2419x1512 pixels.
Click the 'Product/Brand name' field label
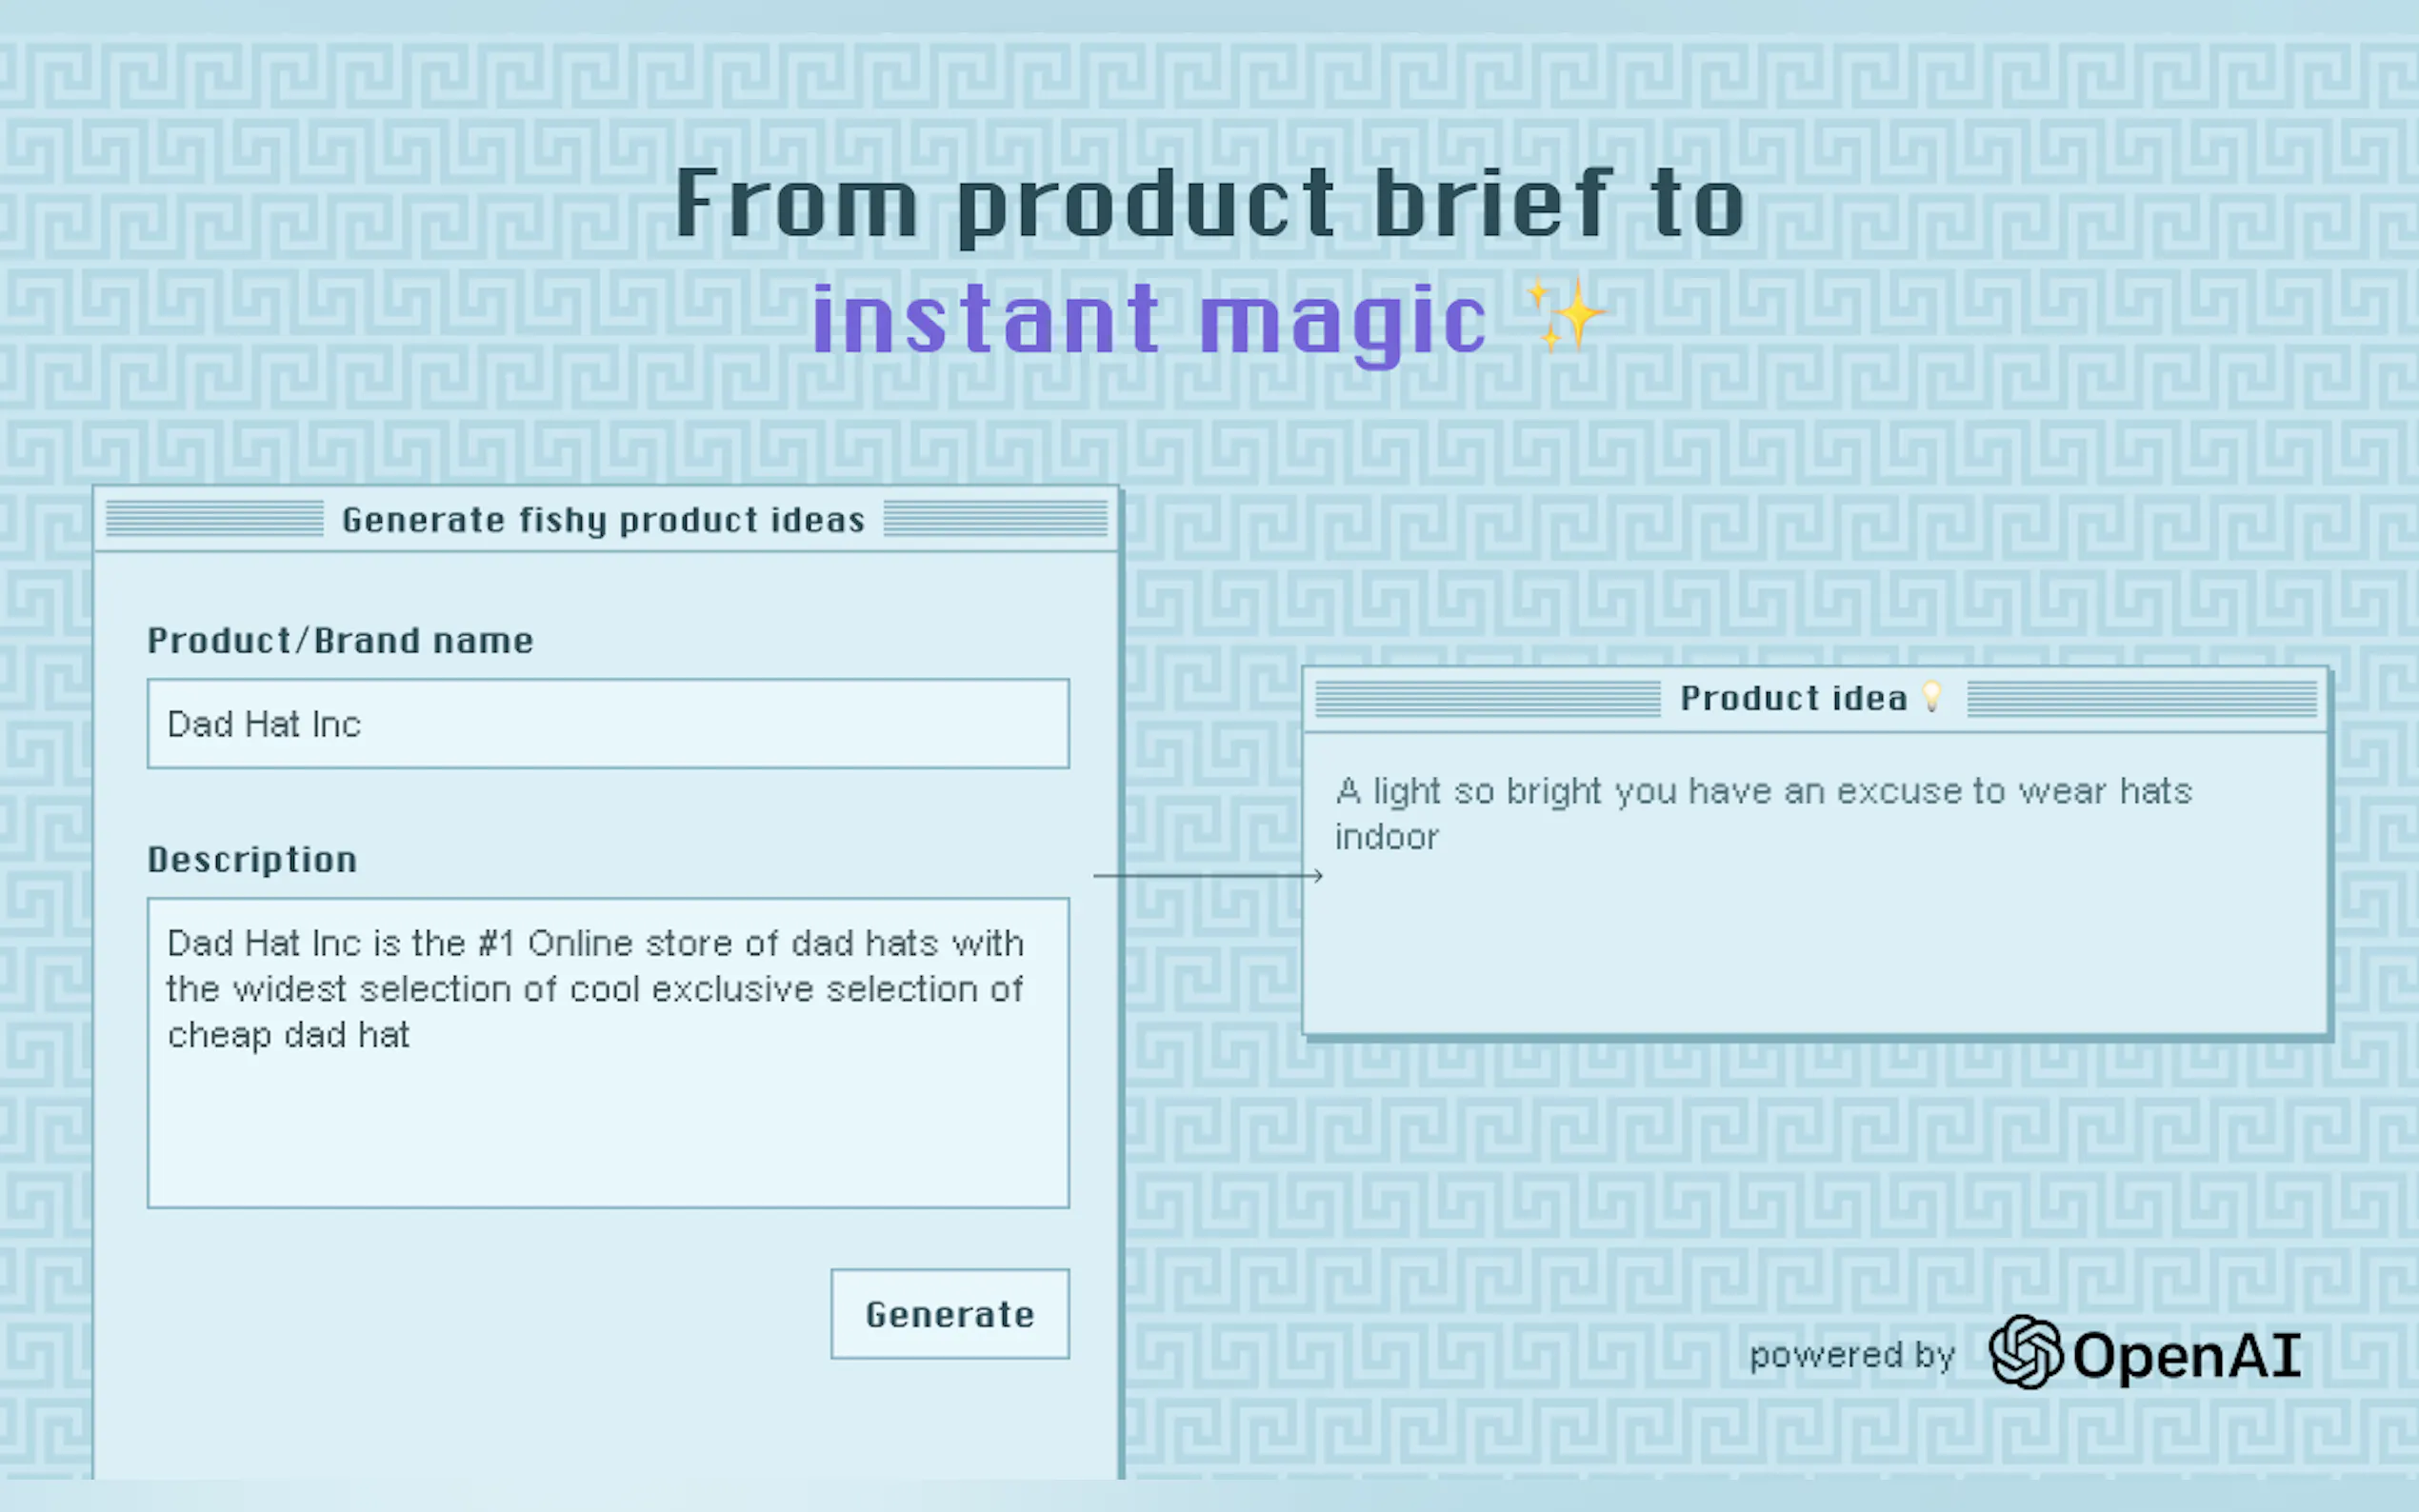[x=340, y=641]
